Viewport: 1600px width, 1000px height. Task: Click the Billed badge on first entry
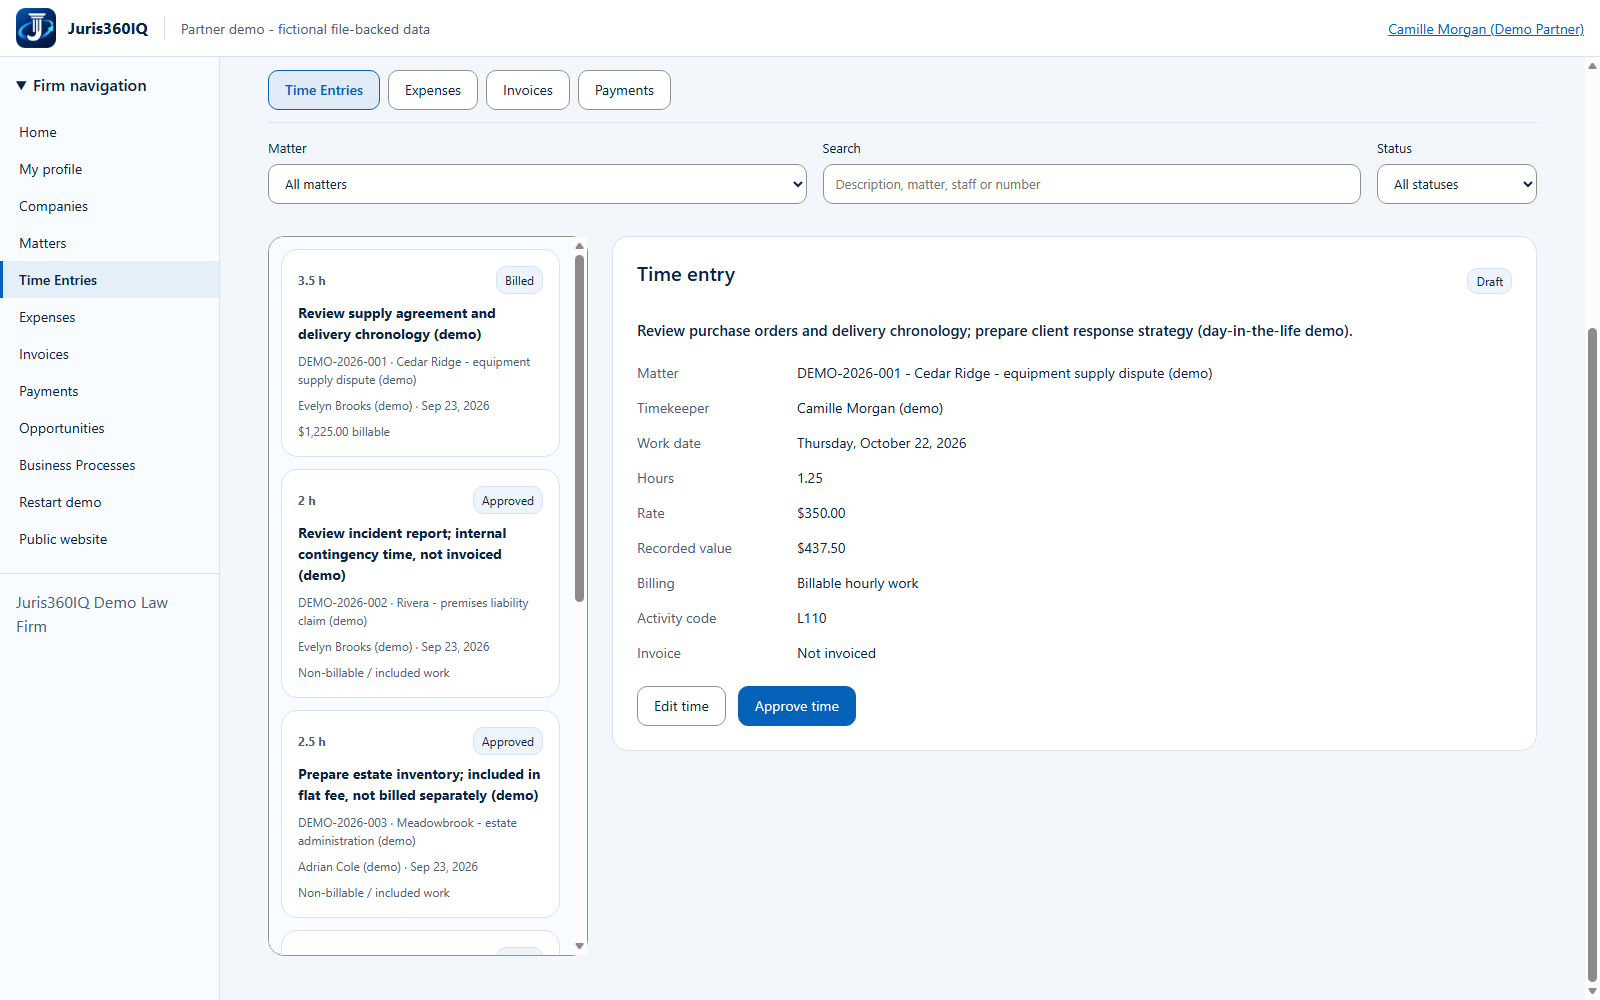tap(519, 281)
